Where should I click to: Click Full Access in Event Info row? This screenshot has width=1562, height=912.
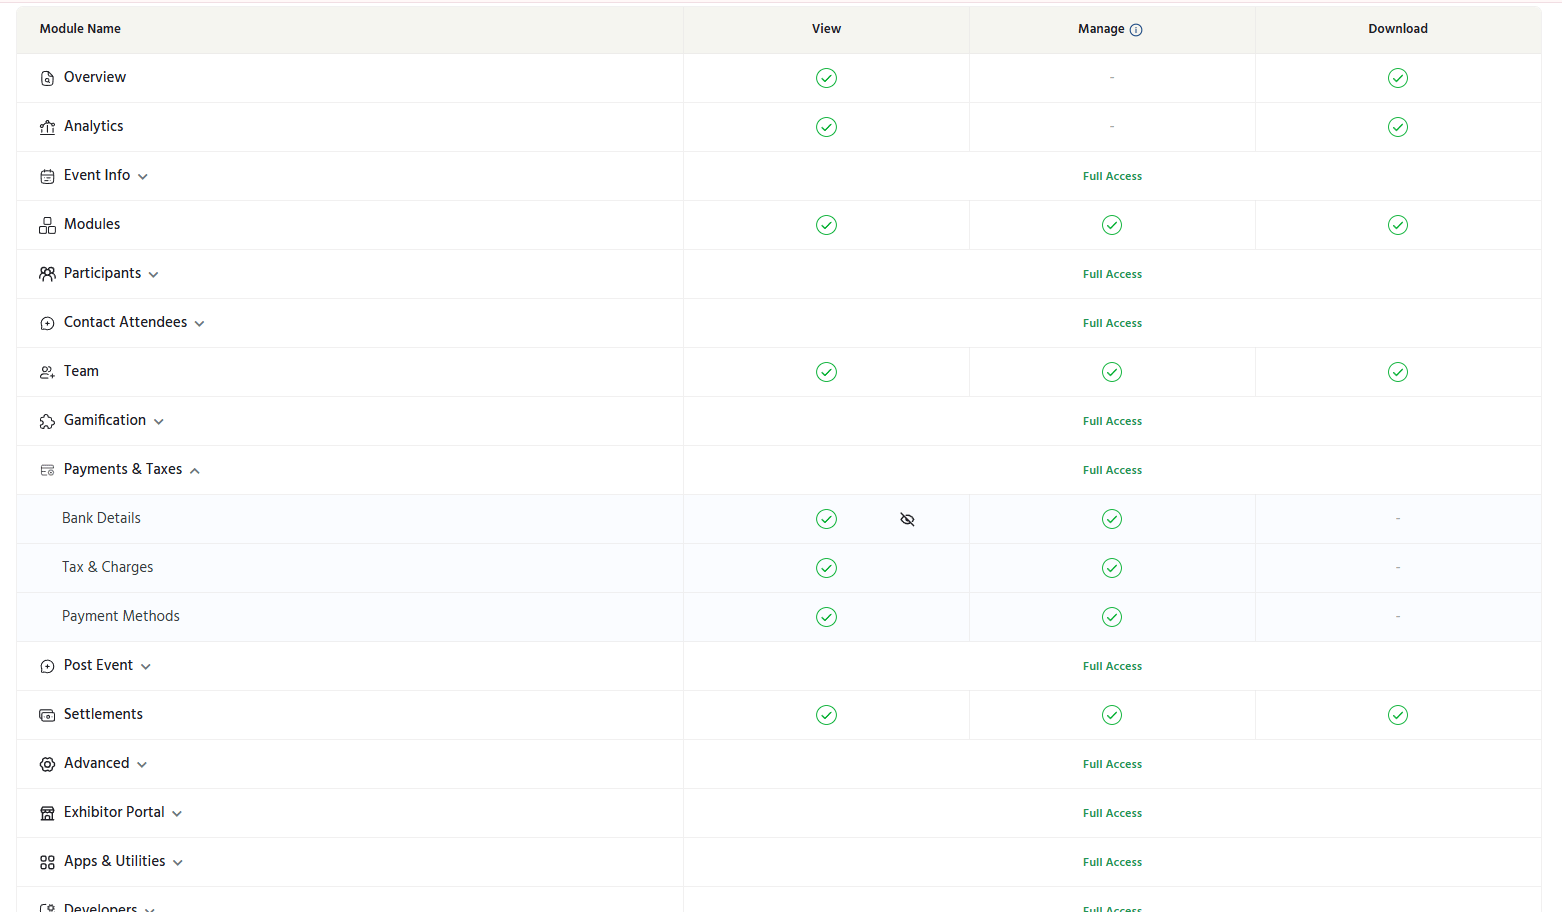pyautogui.click(x=1112, y=176)
